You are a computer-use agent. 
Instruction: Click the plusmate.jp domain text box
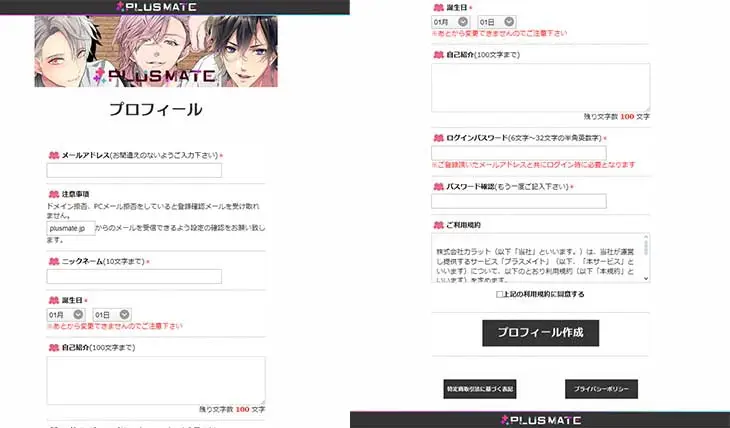tap(71, 228)
